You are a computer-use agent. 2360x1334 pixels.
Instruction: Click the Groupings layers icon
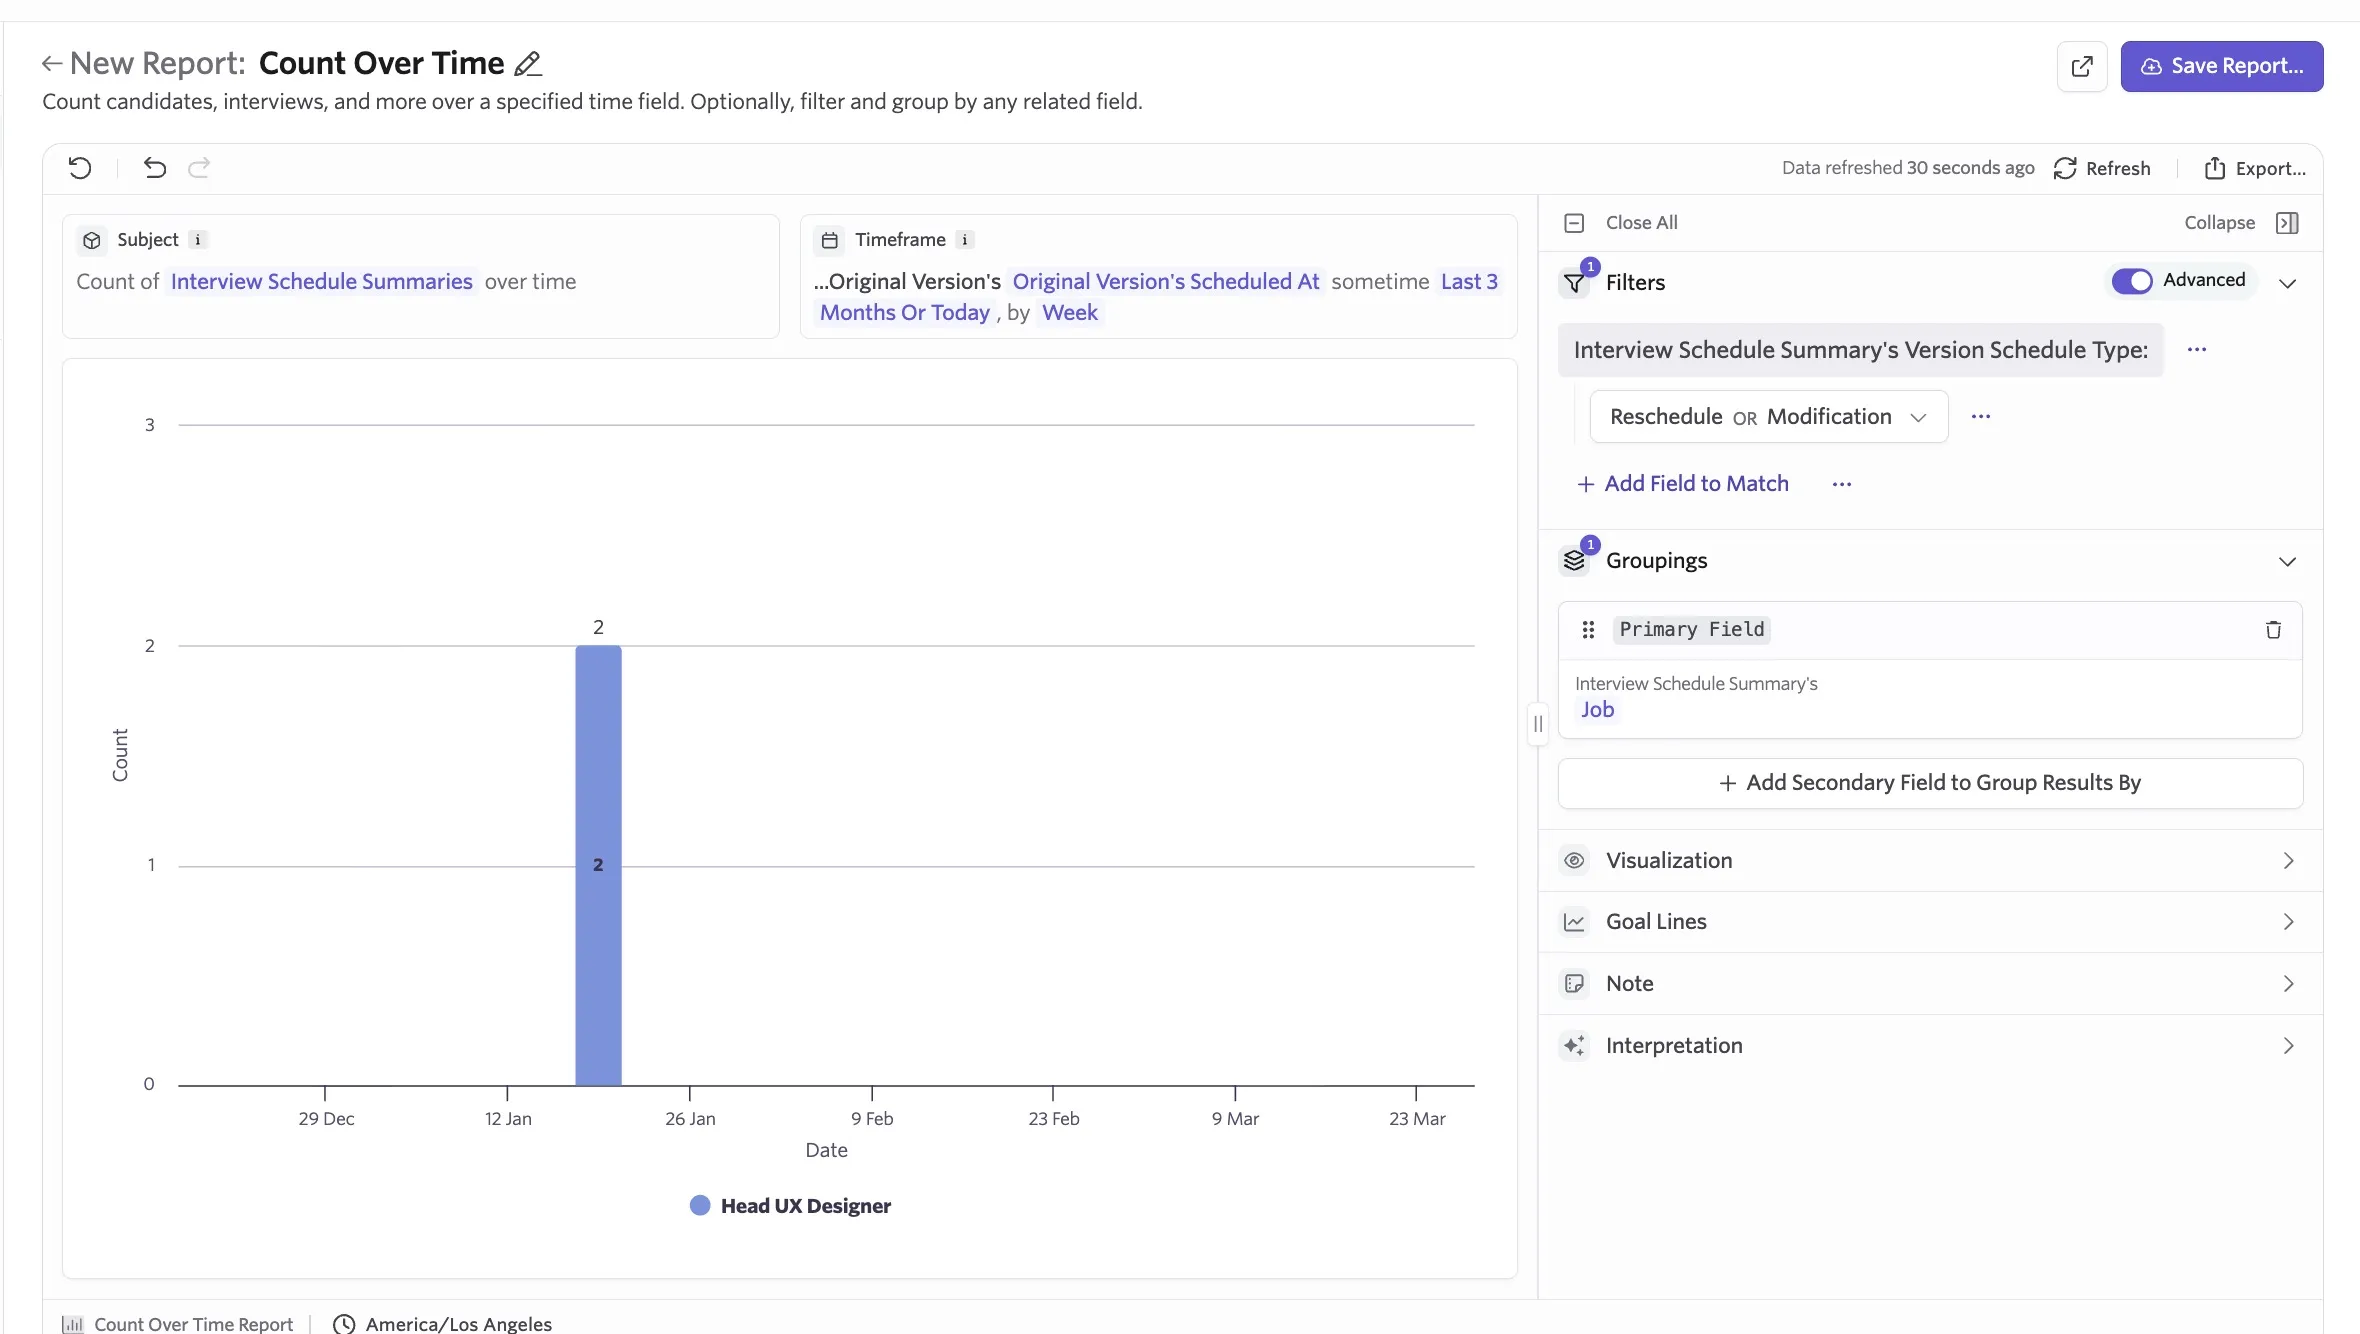tap(1575, 561)
